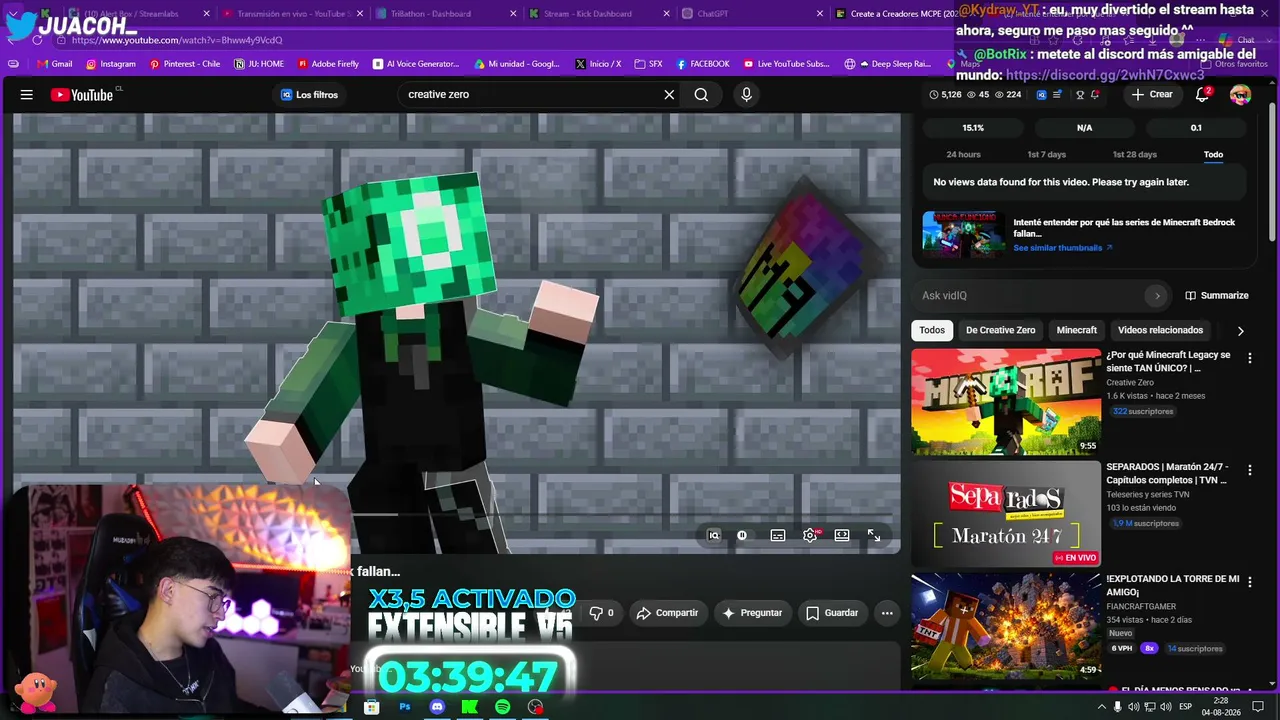Open the Adobe Firefly bookmark
Screen dimensions: 1280x720
pos(328,64)
